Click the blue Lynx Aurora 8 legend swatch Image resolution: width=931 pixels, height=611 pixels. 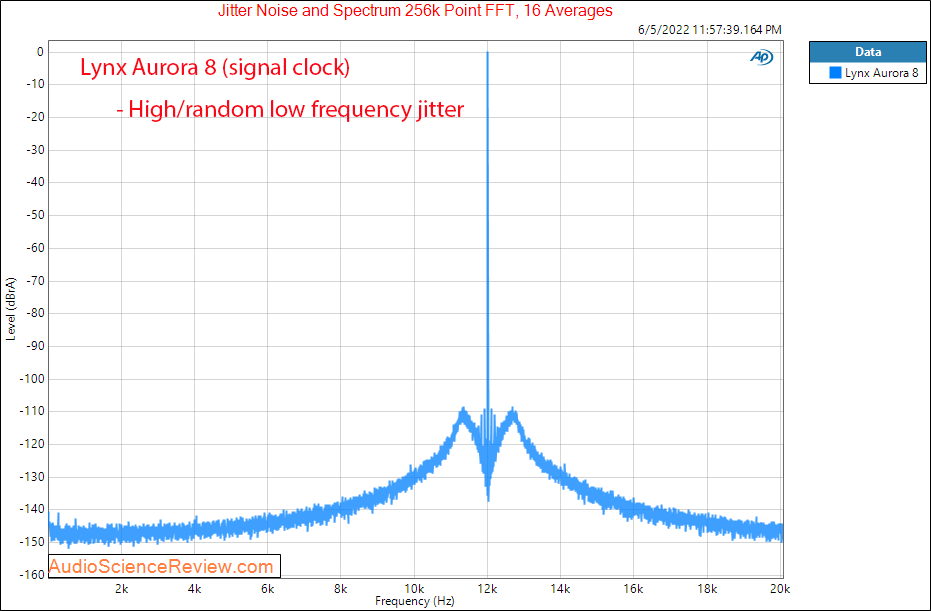(x=835, y=73)
